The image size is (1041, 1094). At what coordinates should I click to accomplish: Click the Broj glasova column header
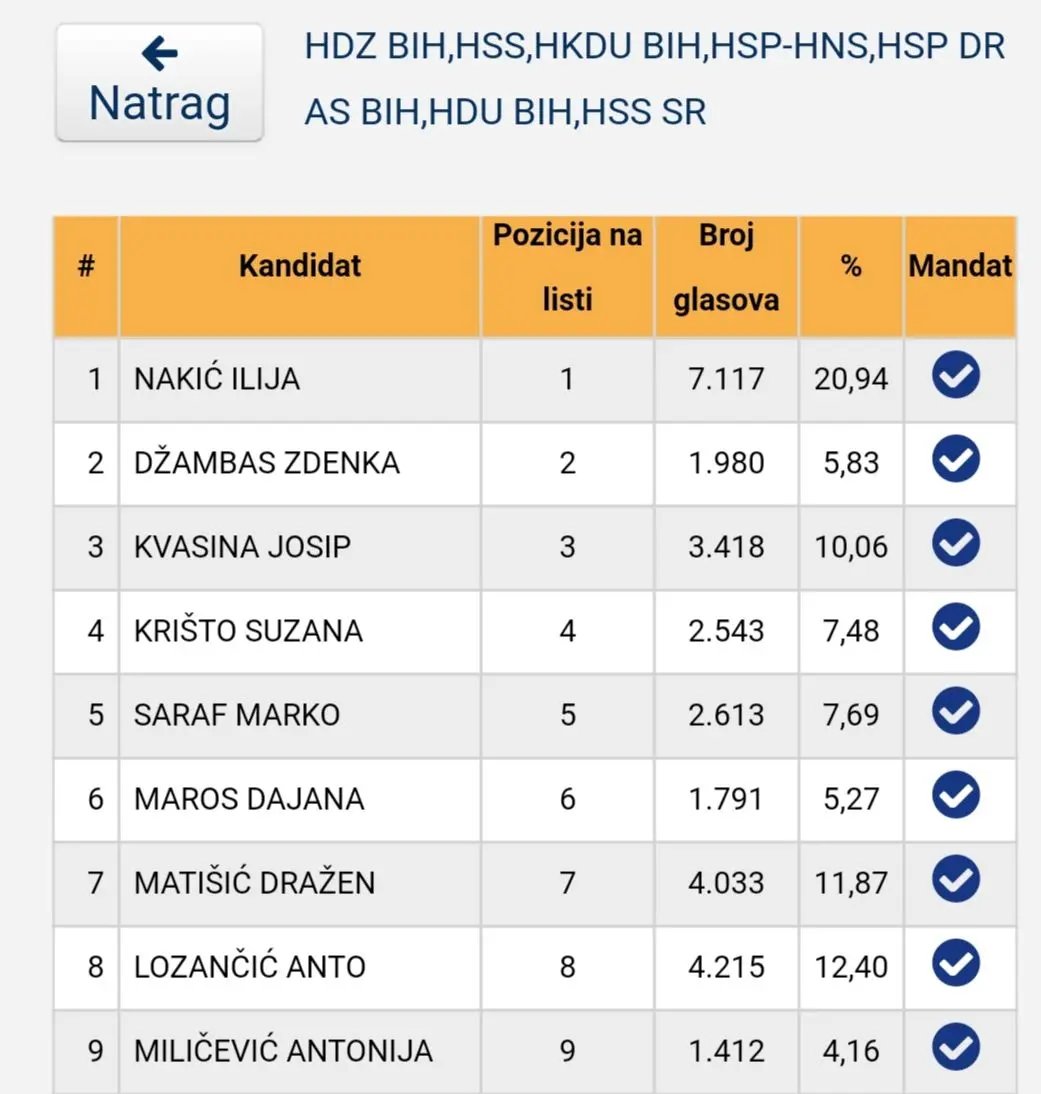pos(726,268)
